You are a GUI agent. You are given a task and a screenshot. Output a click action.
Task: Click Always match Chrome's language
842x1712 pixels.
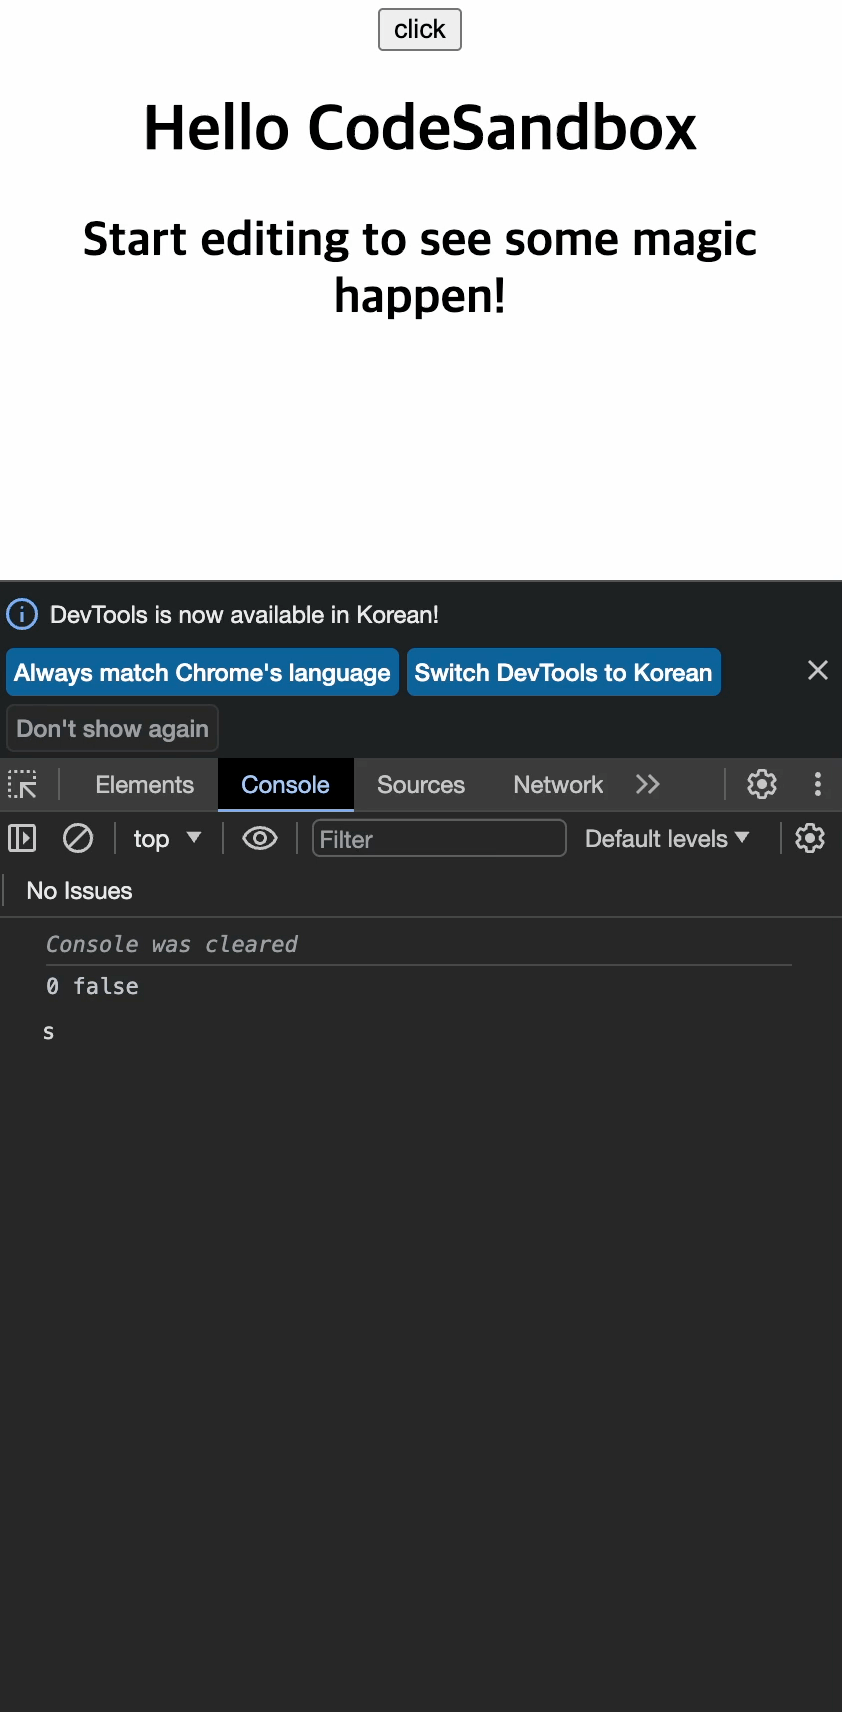(x=202, y=672)
